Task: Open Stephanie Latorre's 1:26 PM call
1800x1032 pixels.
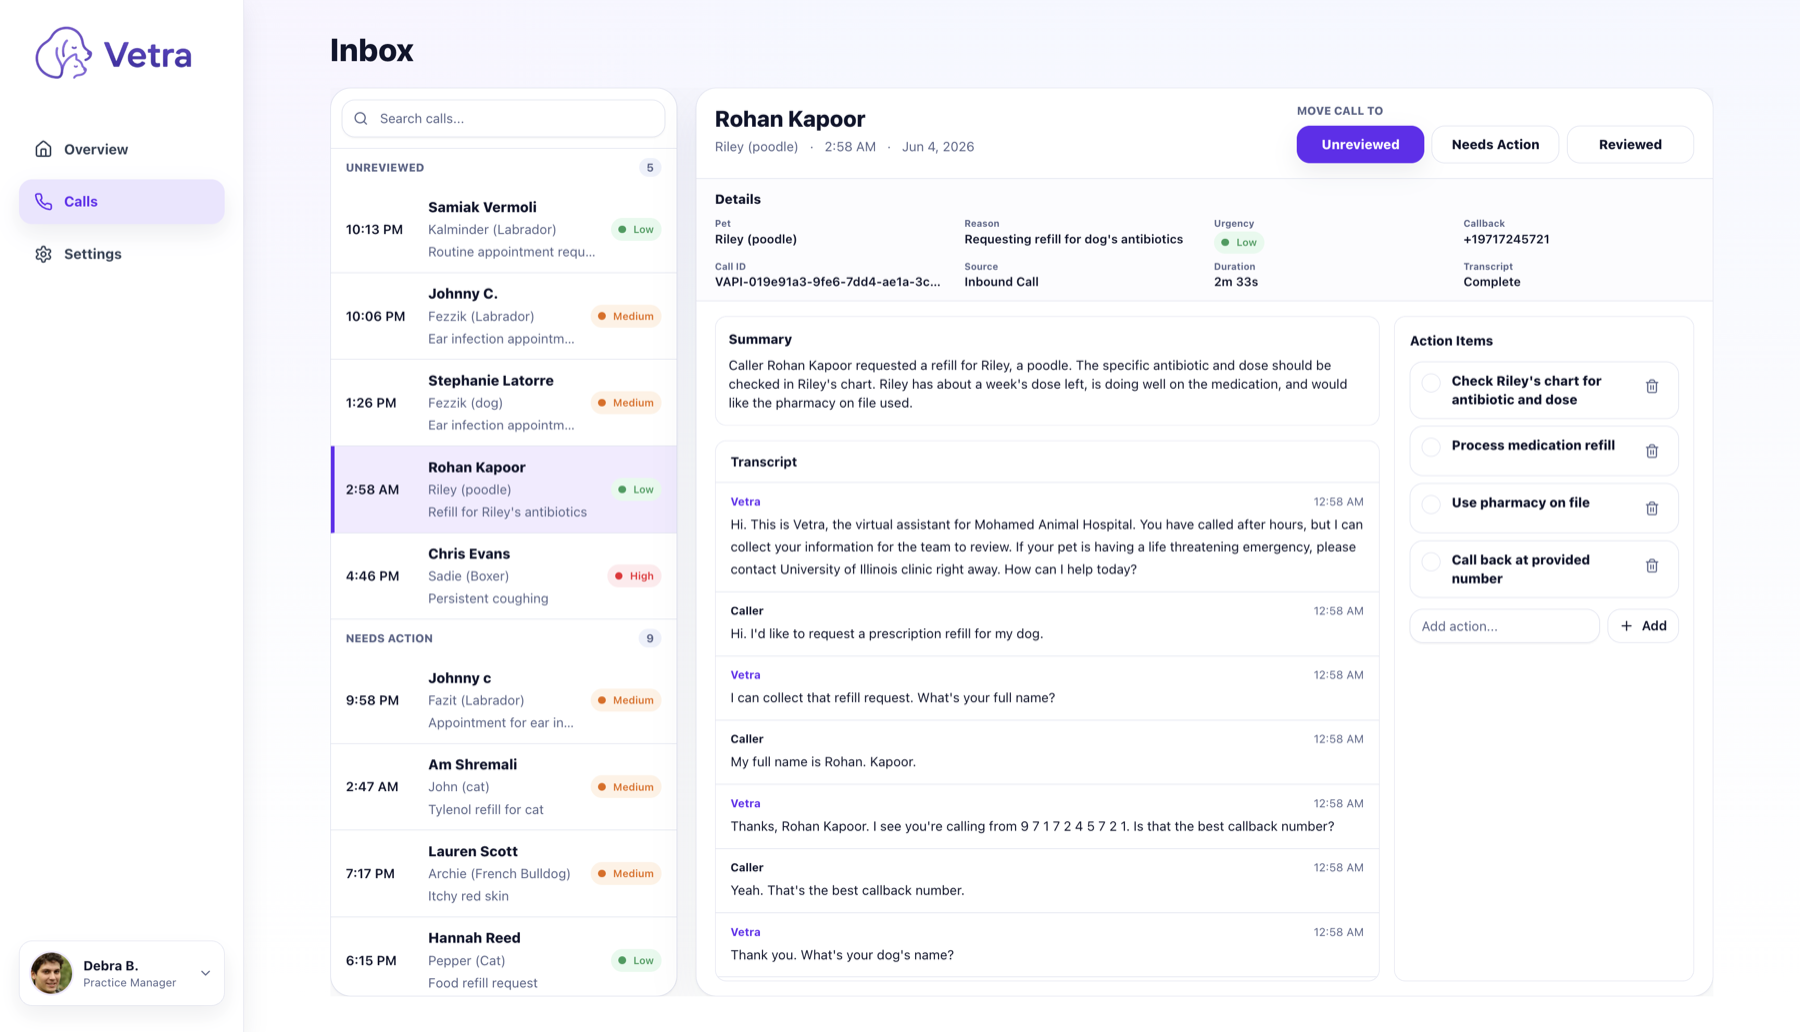Action: [x=504, y=403]
